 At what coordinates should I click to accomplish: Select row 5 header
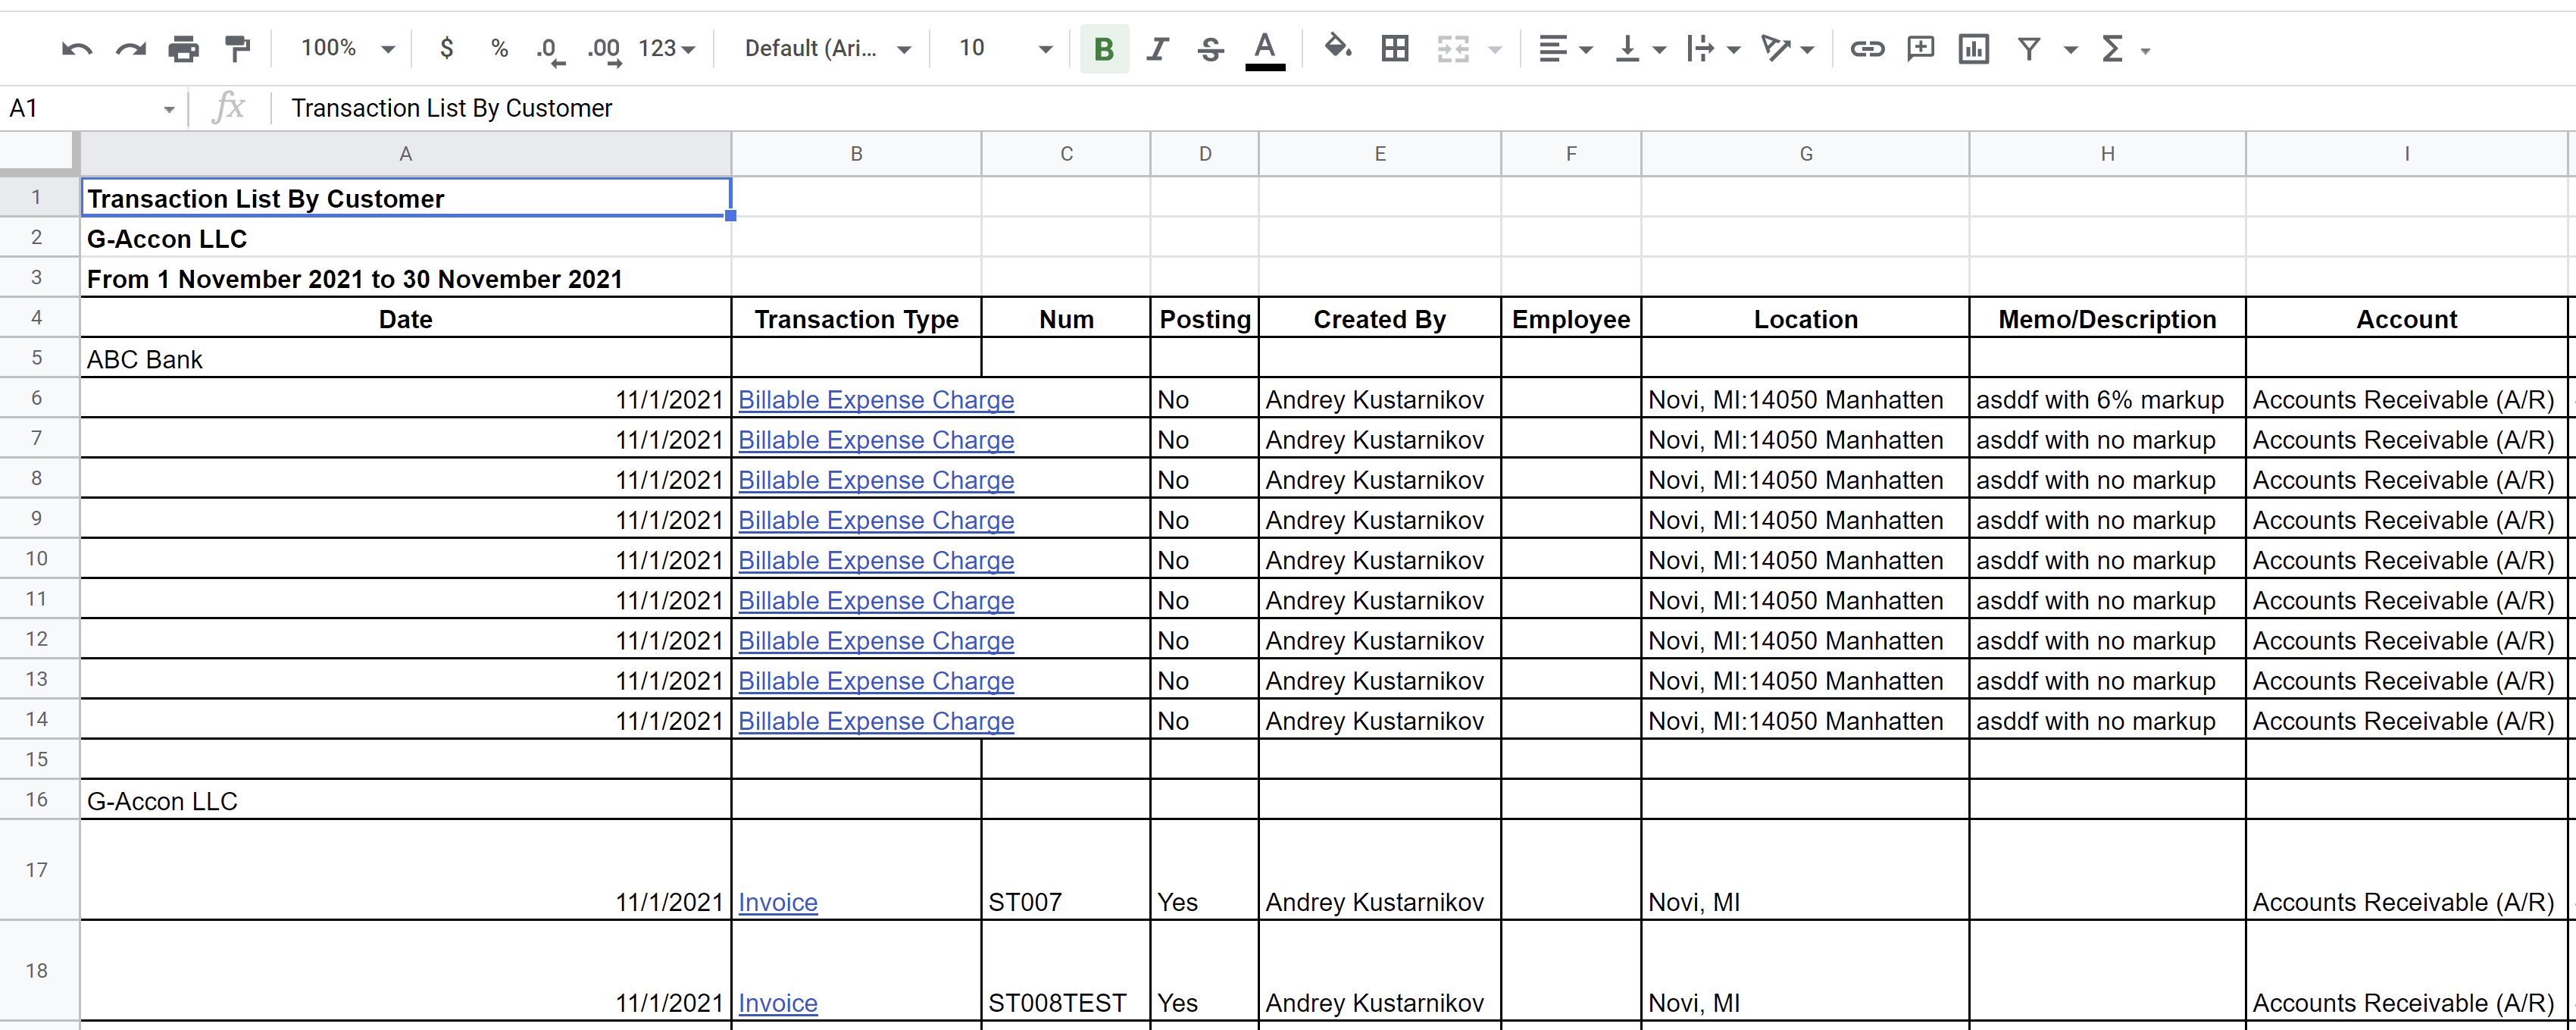coord(37,358)
